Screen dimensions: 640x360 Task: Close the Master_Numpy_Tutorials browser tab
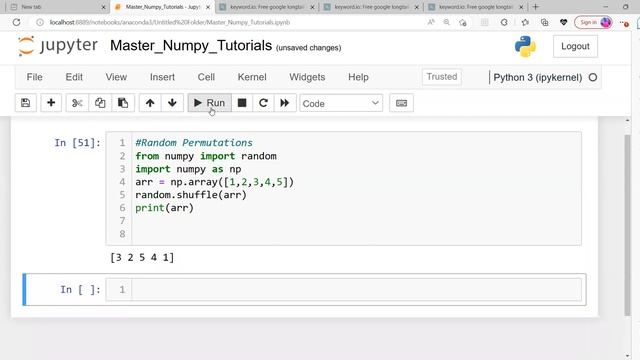click(x=208, y=7)
